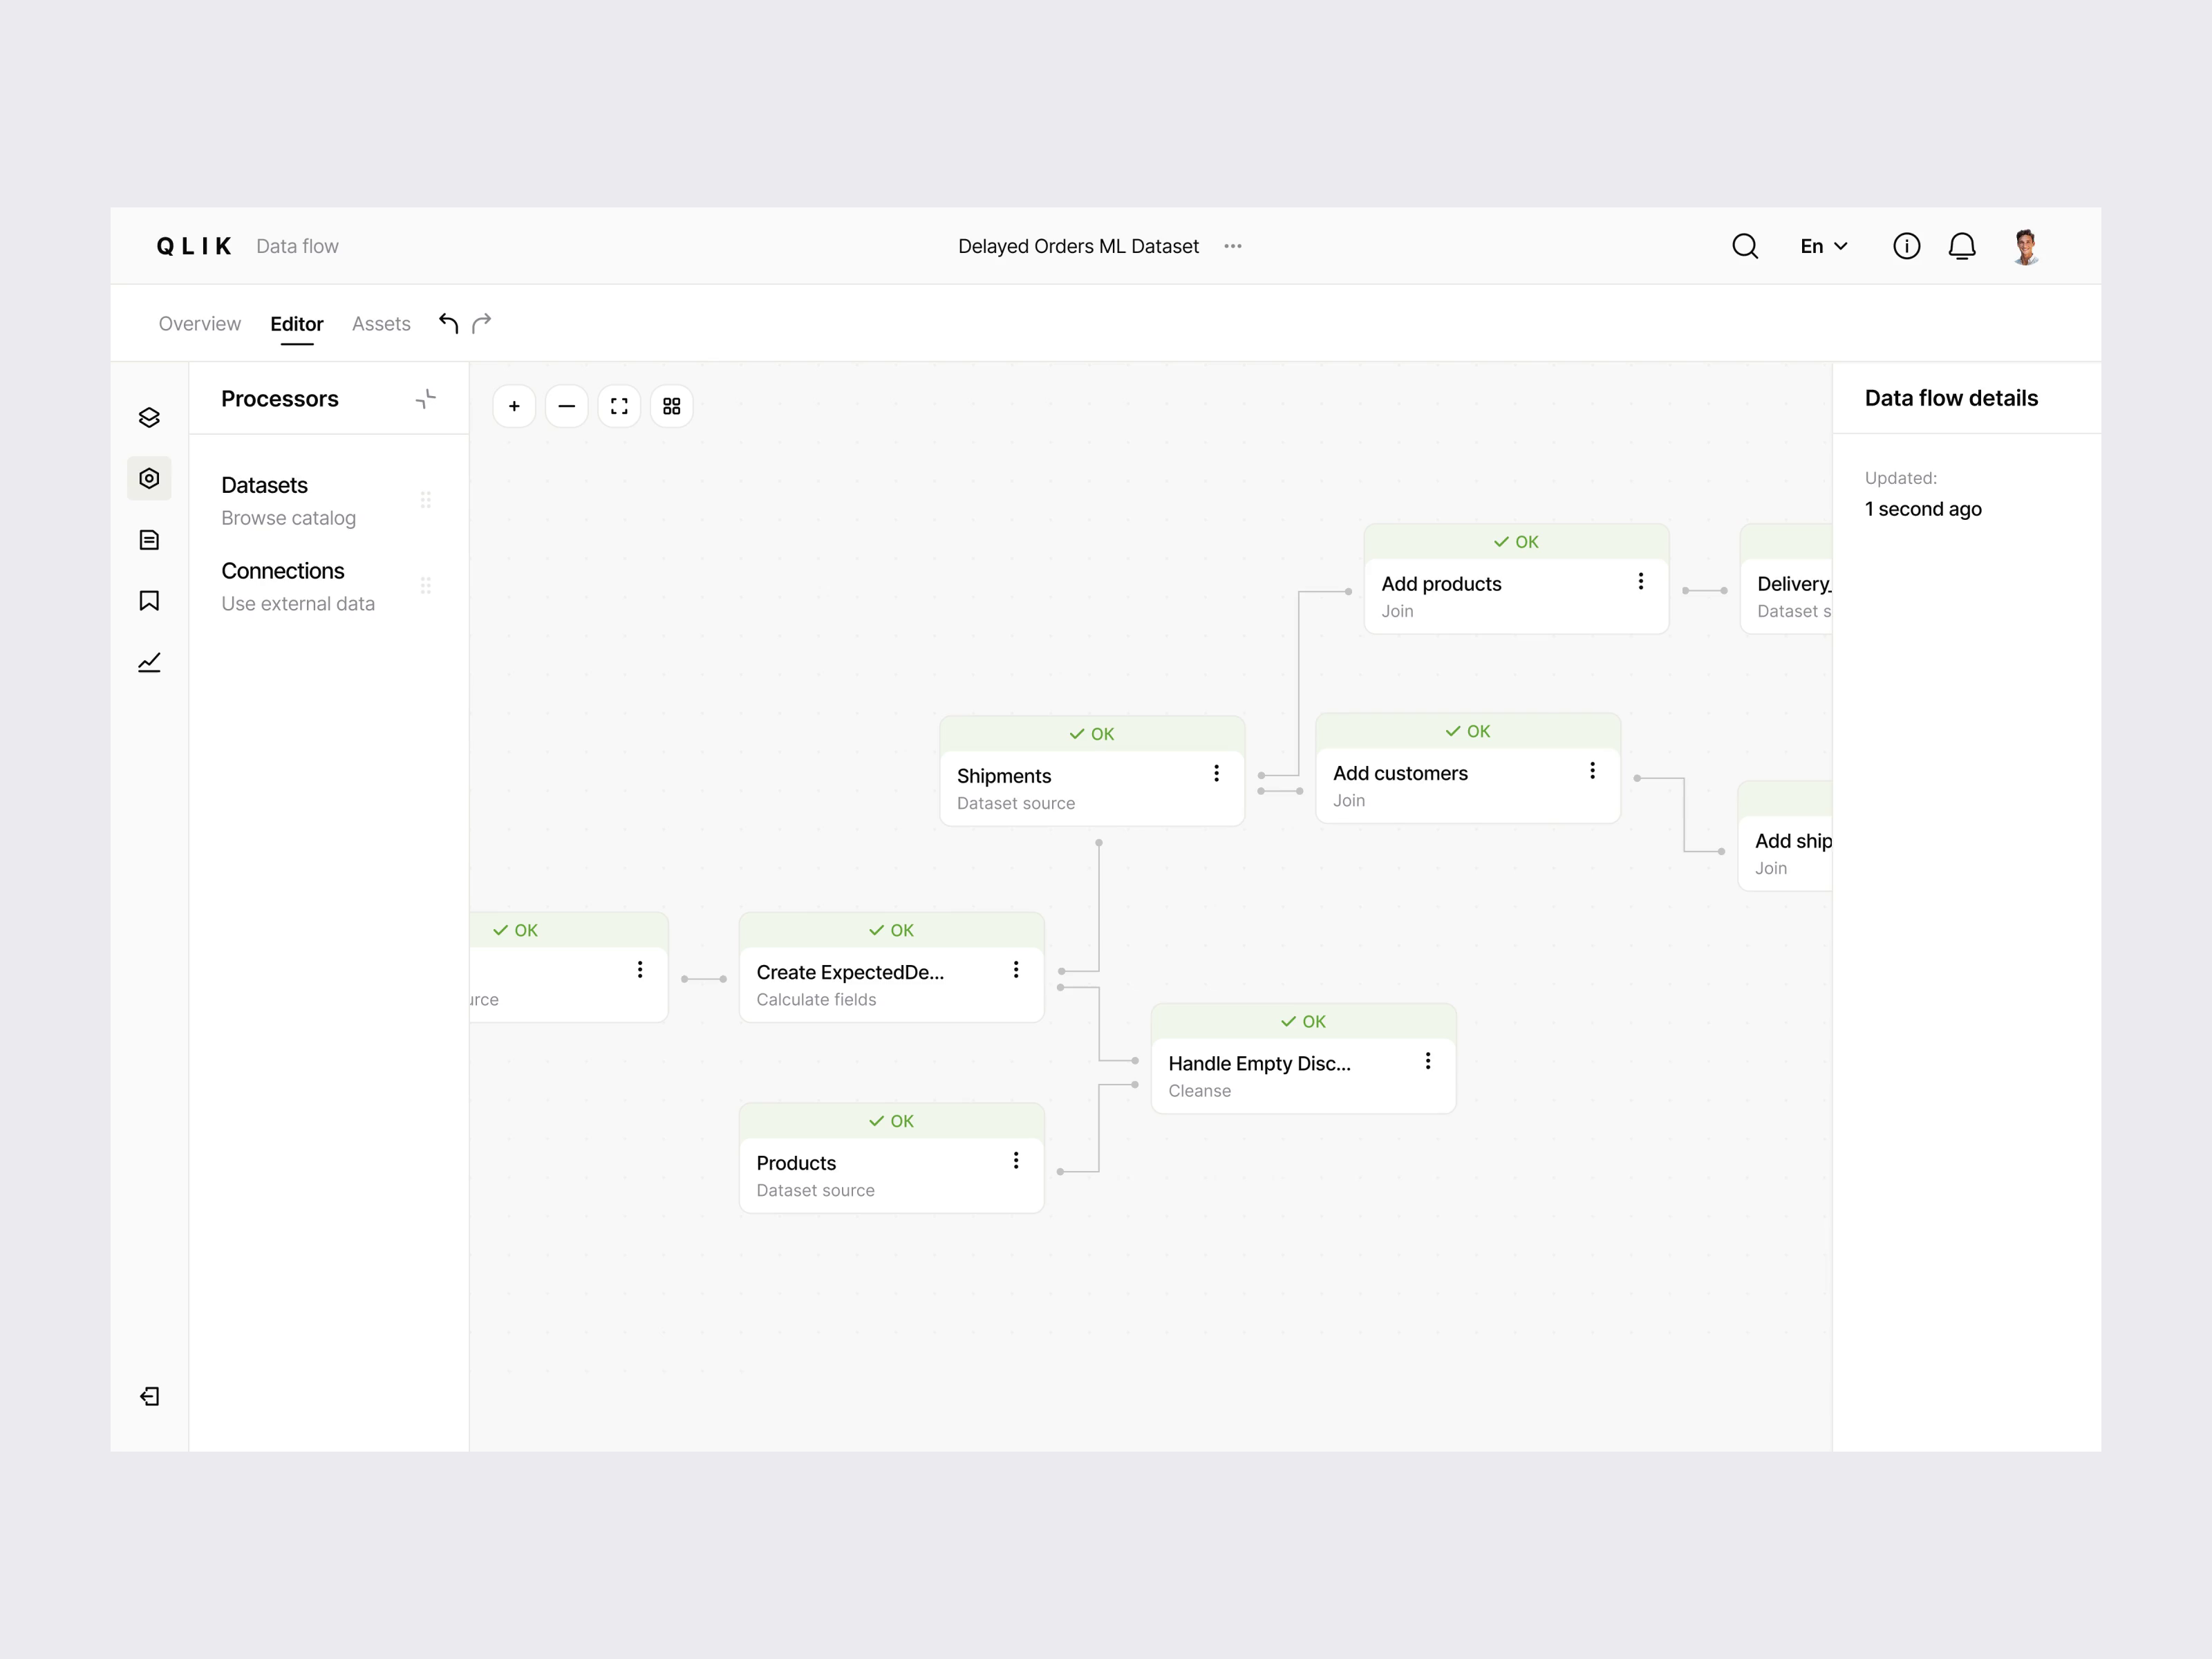Image resolution: width=2212 pixels, height=1659 pixels.
Task: Fit the canvas to screen
Action: tap(619, 406)
